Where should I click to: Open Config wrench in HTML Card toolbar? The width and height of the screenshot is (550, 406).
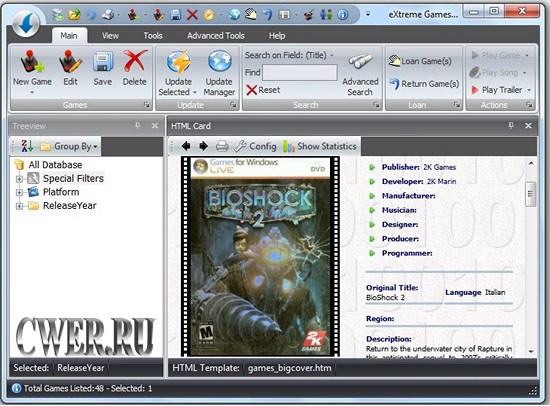255,146
